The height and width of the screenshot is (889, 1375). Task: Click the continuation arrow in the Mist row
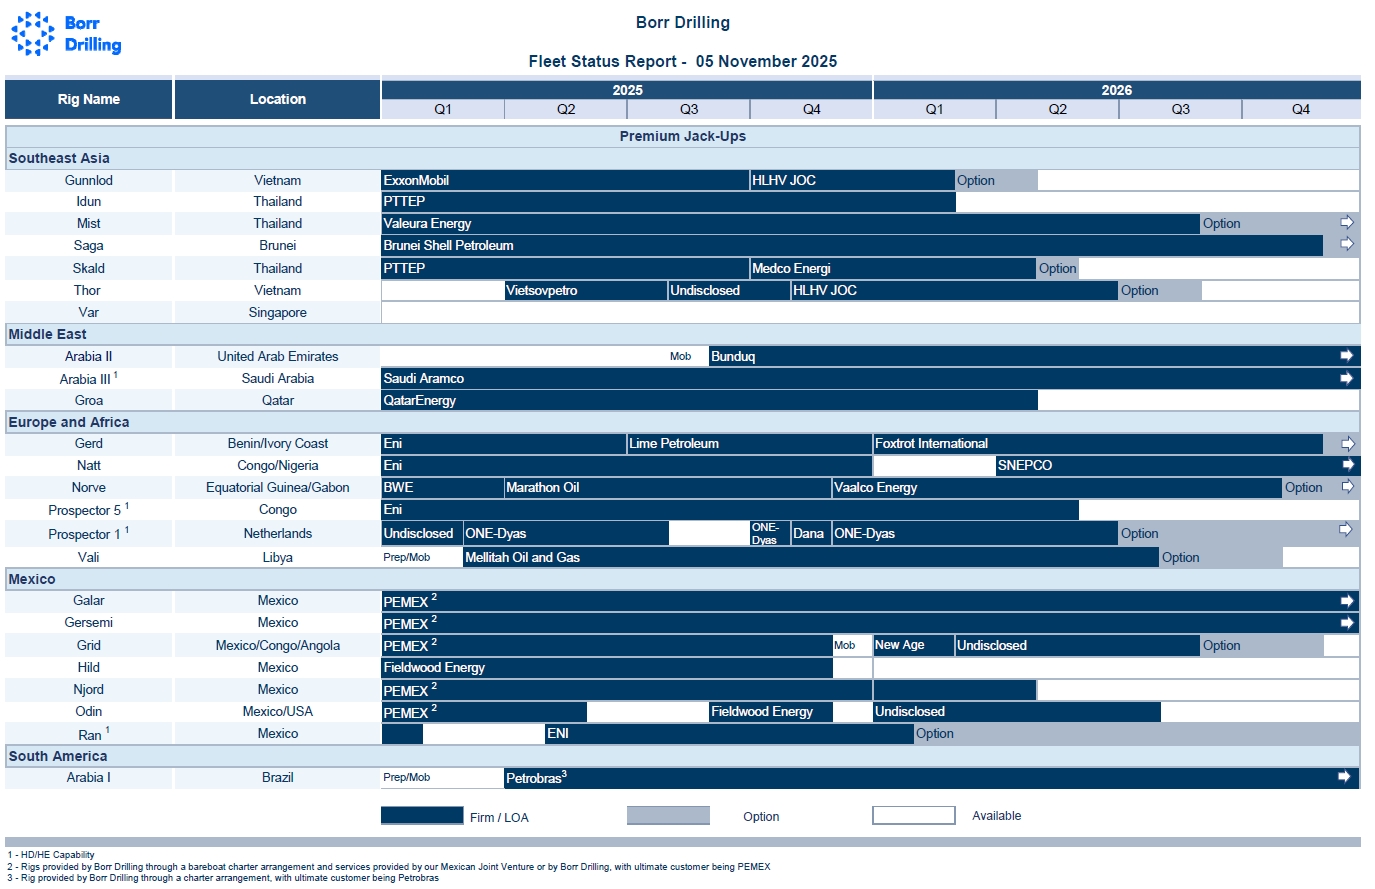pyautogui.click(x=1346, y=222)
